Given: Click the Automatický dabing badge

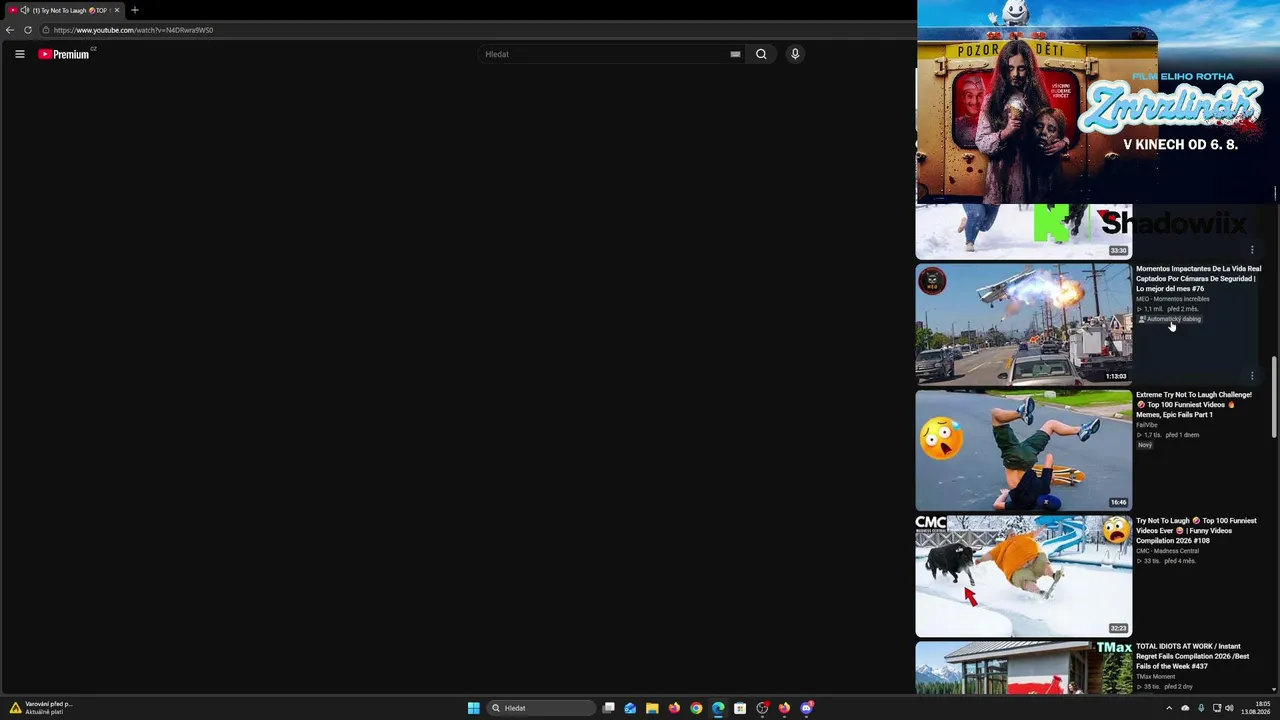Looking at the screenshot, I should click(1170, 319).
